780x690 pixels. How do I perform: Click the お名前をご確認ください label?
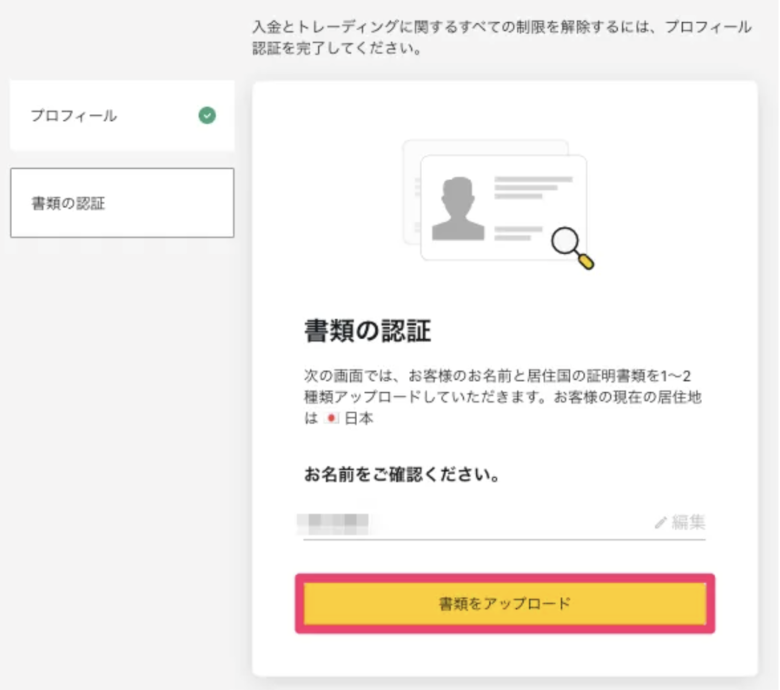pyautogui.click(x=402, y=474)
